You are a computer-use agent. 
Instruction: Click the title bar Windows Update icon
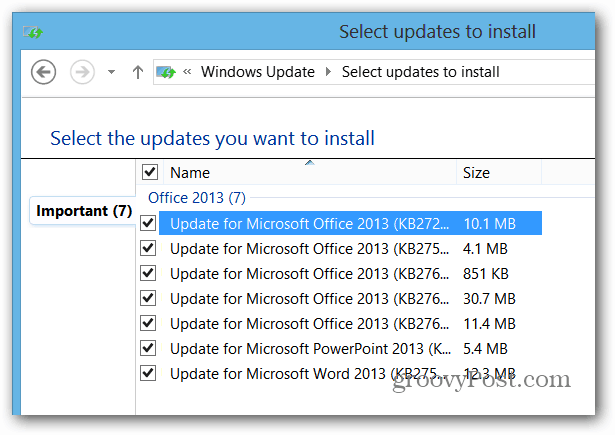[x=33, y=32]
